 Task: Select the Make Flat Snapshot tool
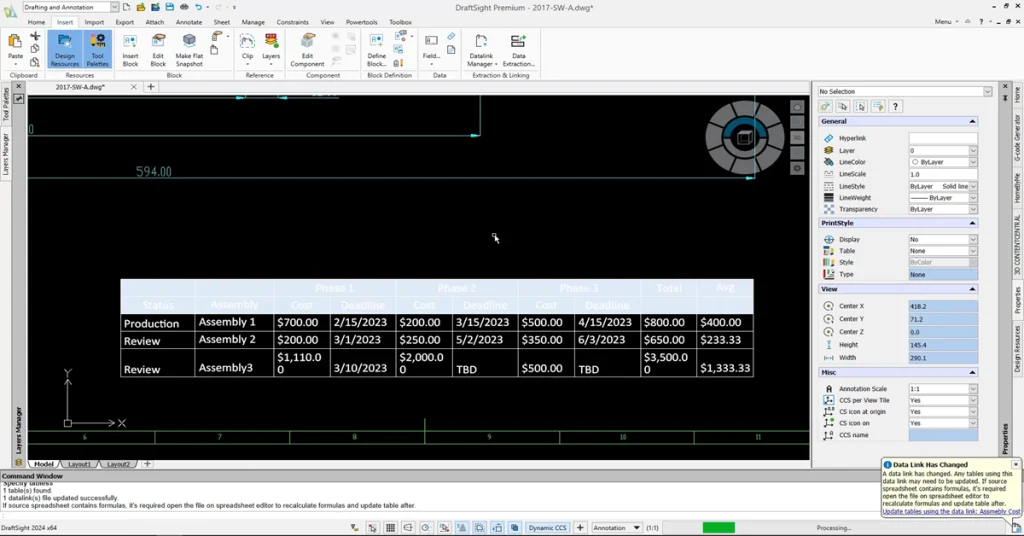click(189, 48)
